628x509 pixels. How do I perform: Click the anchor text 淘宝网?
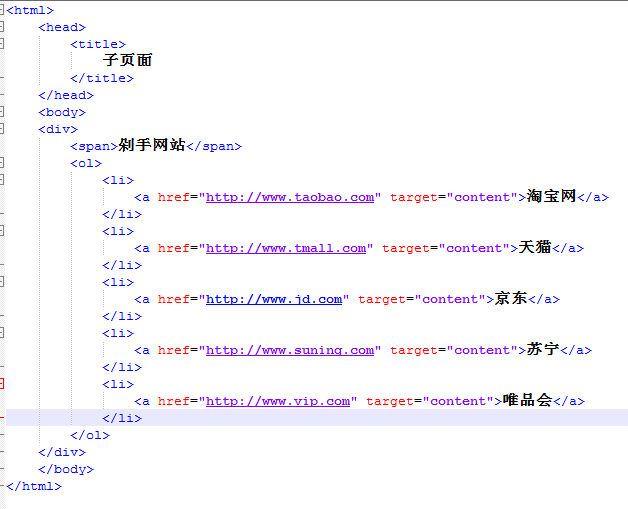tap(551, 196)
